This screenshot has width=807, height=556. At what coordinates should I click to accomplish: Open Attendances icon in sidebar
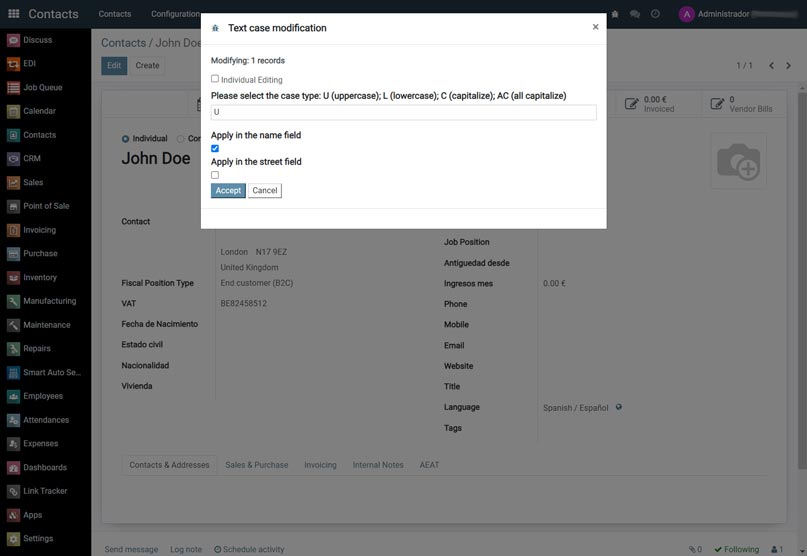click(x=13, y=420)
